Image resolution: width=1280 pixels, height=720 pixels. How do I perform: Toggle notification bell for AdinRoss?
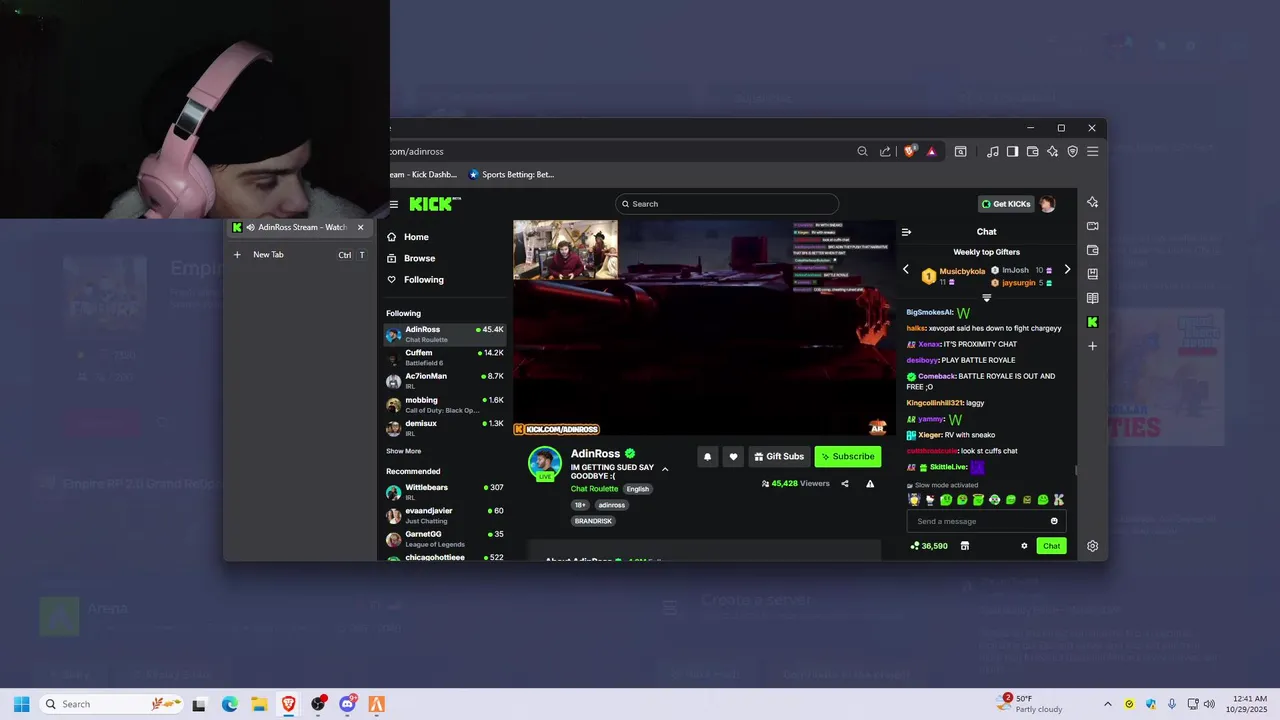pyautogui.click(x=707, y=456)
